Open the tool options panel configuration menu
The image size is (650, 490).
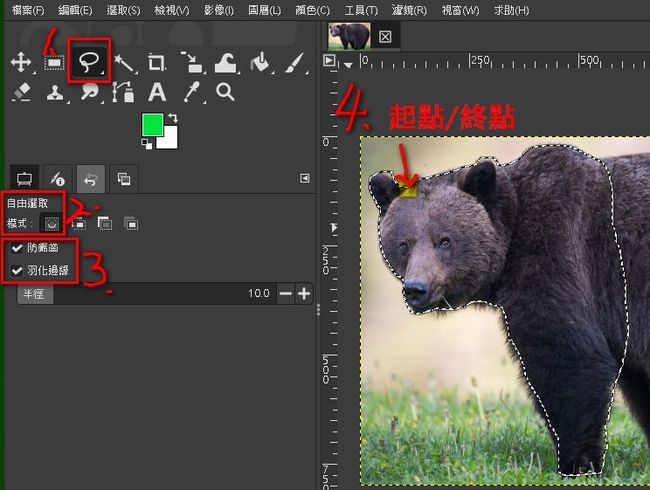coord(305,178)
